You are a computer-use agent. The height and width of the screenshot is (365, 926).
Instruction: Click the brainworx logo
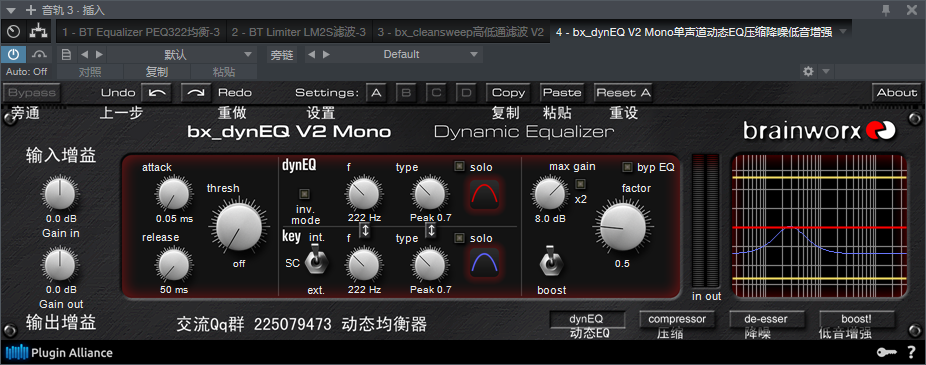(820, 131)
